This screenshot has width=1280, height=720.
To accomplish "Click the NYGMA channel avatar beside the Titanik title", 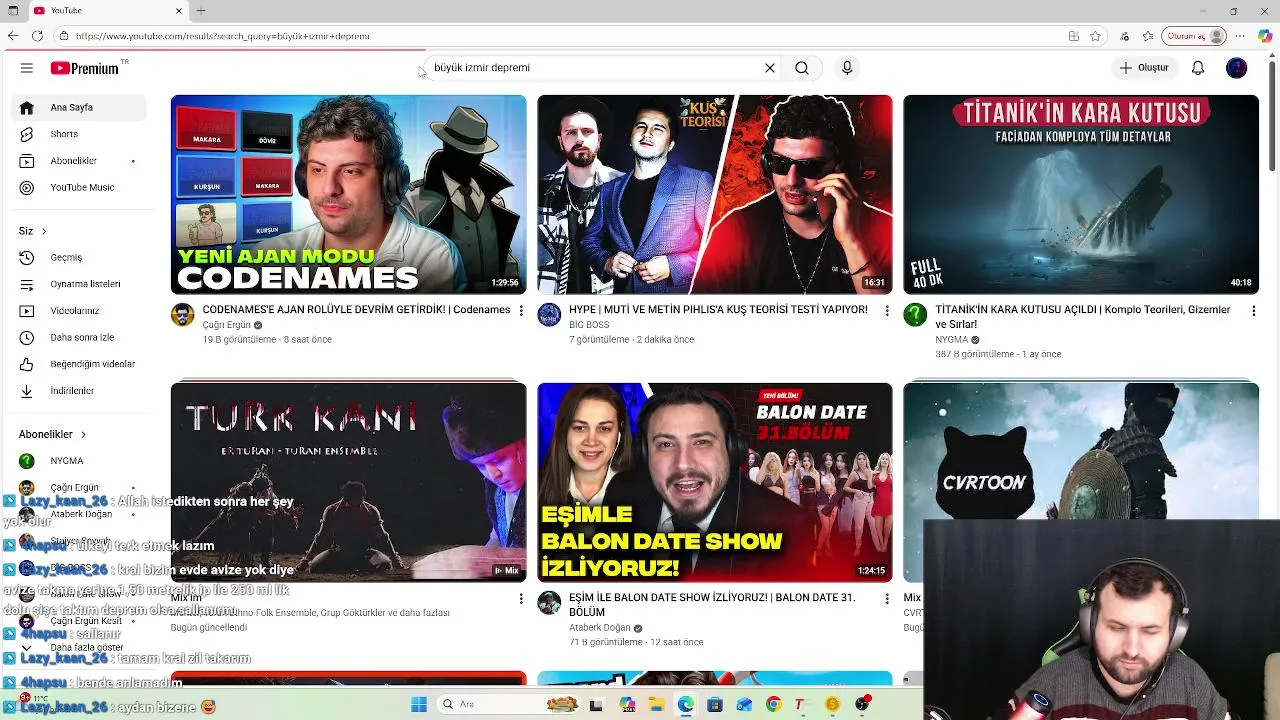I will pyautogui.click(x=915, y=315).
